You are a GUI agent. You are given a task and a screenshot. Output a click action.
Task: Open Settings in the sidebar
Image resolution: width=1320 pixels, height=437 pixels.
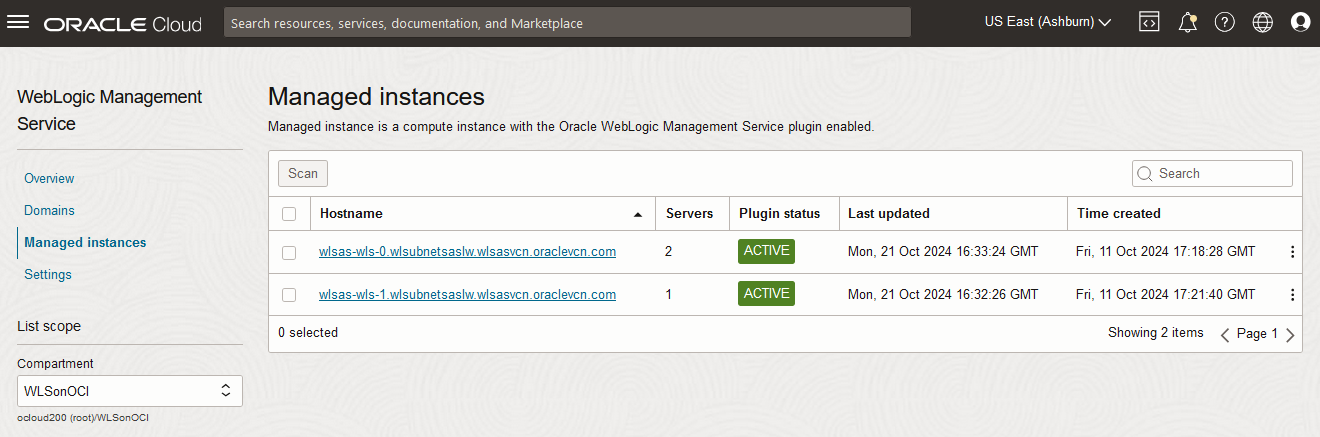(x=48, y=274)
